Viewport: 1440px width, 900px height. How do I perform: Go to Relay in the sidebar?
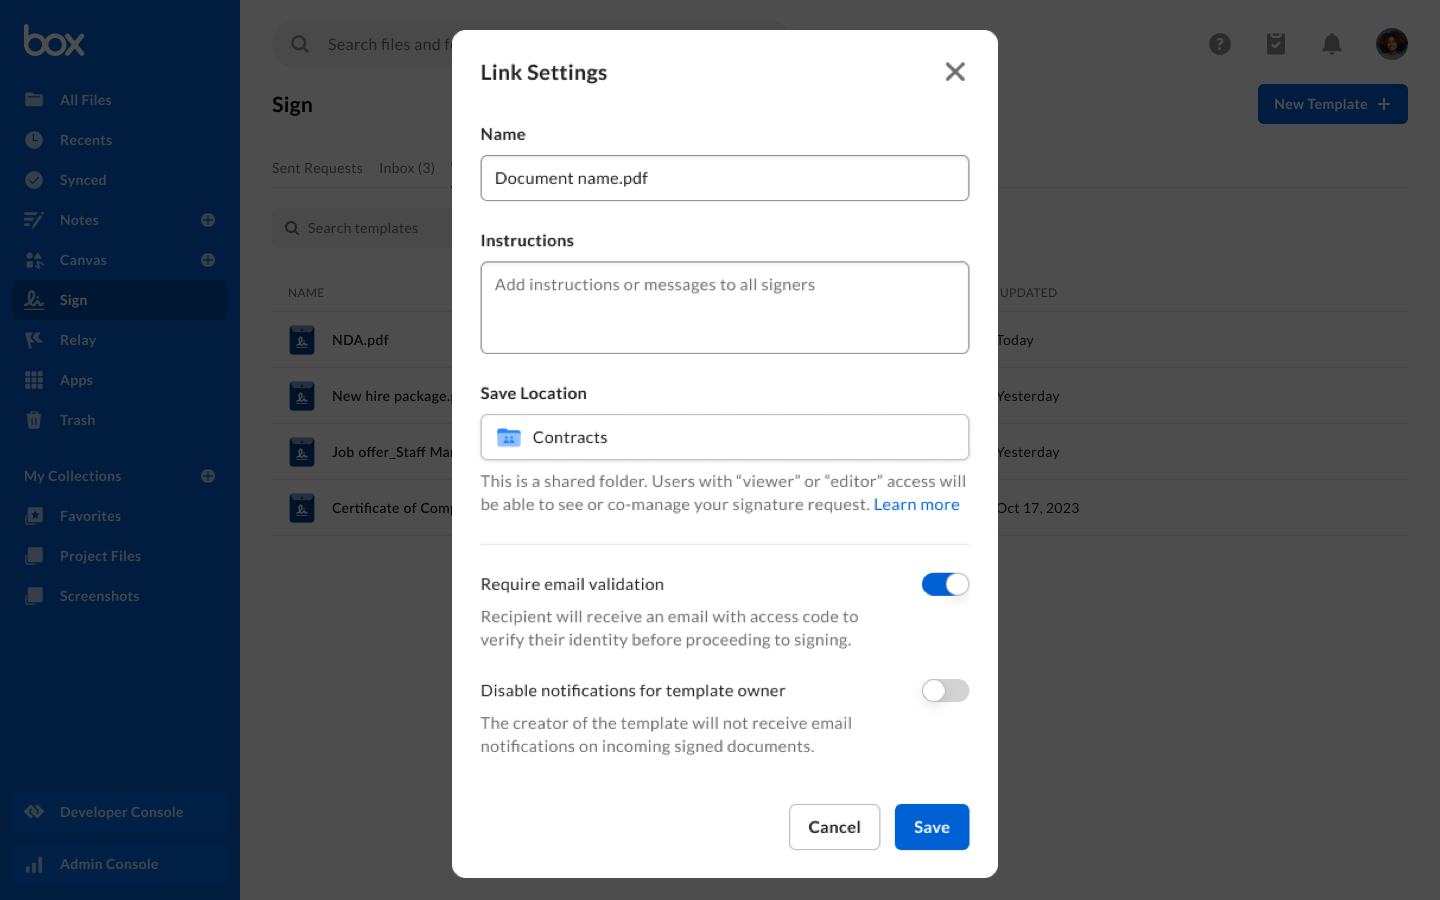pyautogui.click(x=78, y=340)
